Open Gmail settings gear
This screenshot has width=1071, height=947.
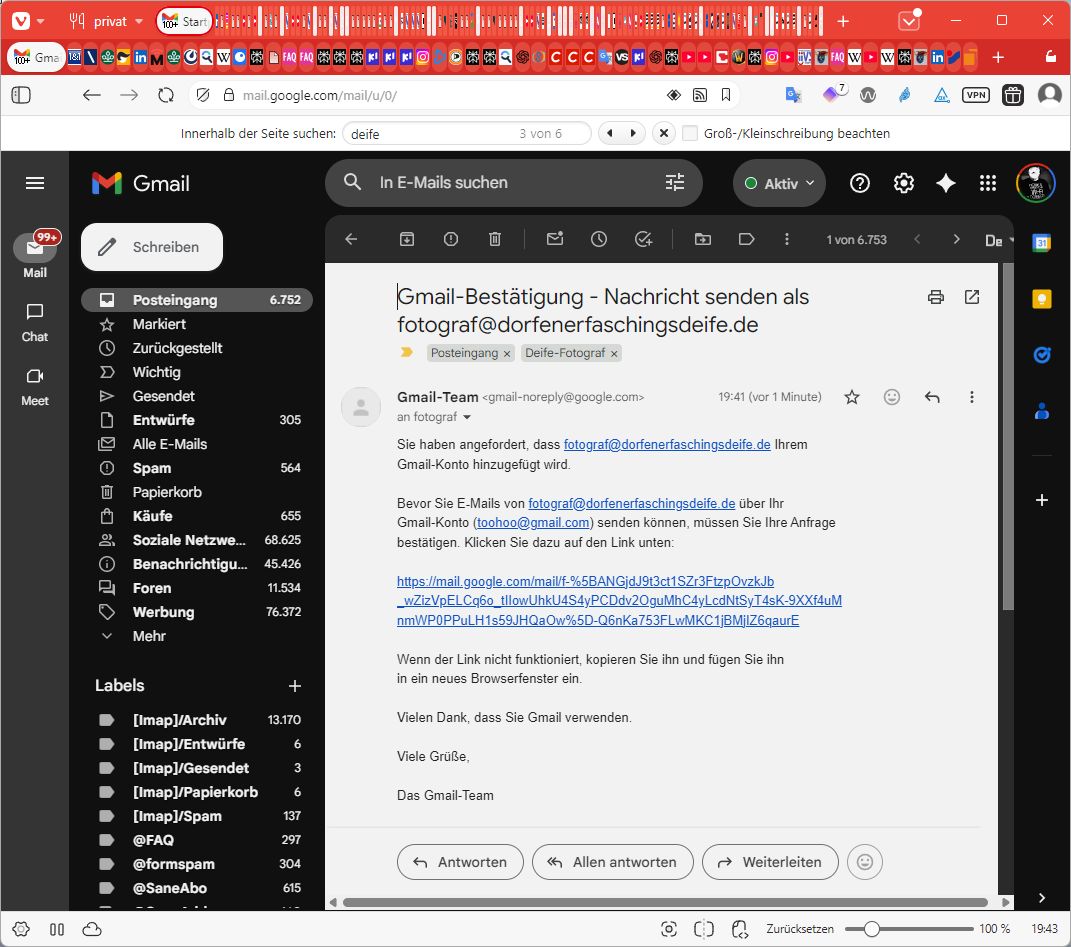tap(904, 183)
